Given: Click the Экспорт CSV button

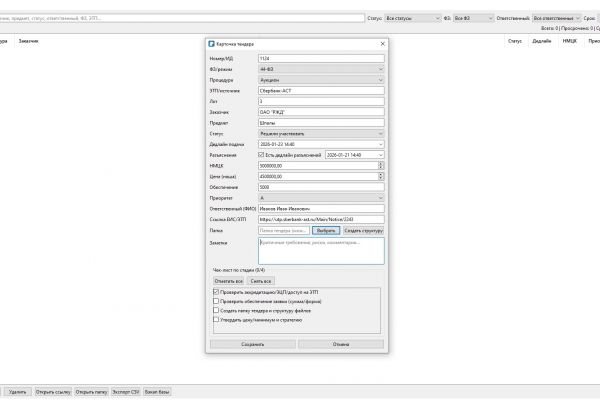Looking at the screenshot, I should (126, 392).
